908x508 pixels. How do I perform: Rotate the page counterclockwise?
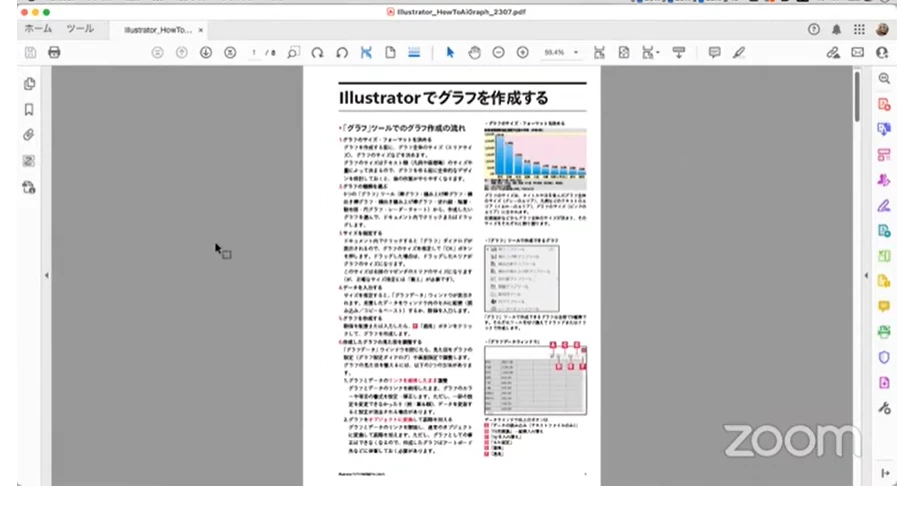(342, 53)
